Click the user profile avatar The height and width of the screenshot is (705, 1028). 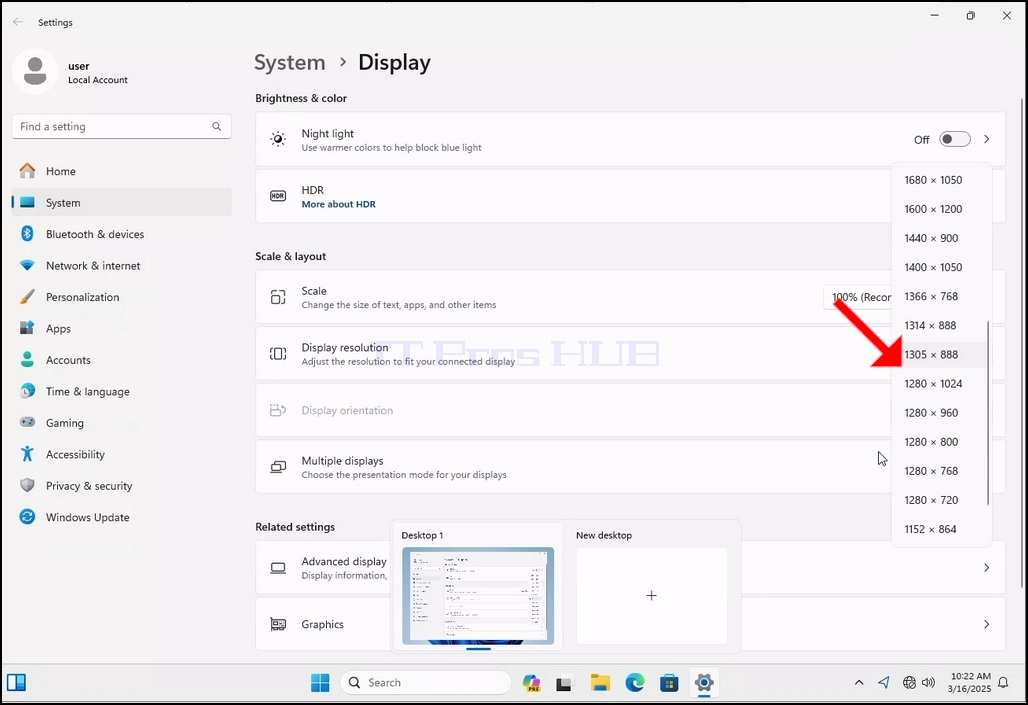(35, 71)
